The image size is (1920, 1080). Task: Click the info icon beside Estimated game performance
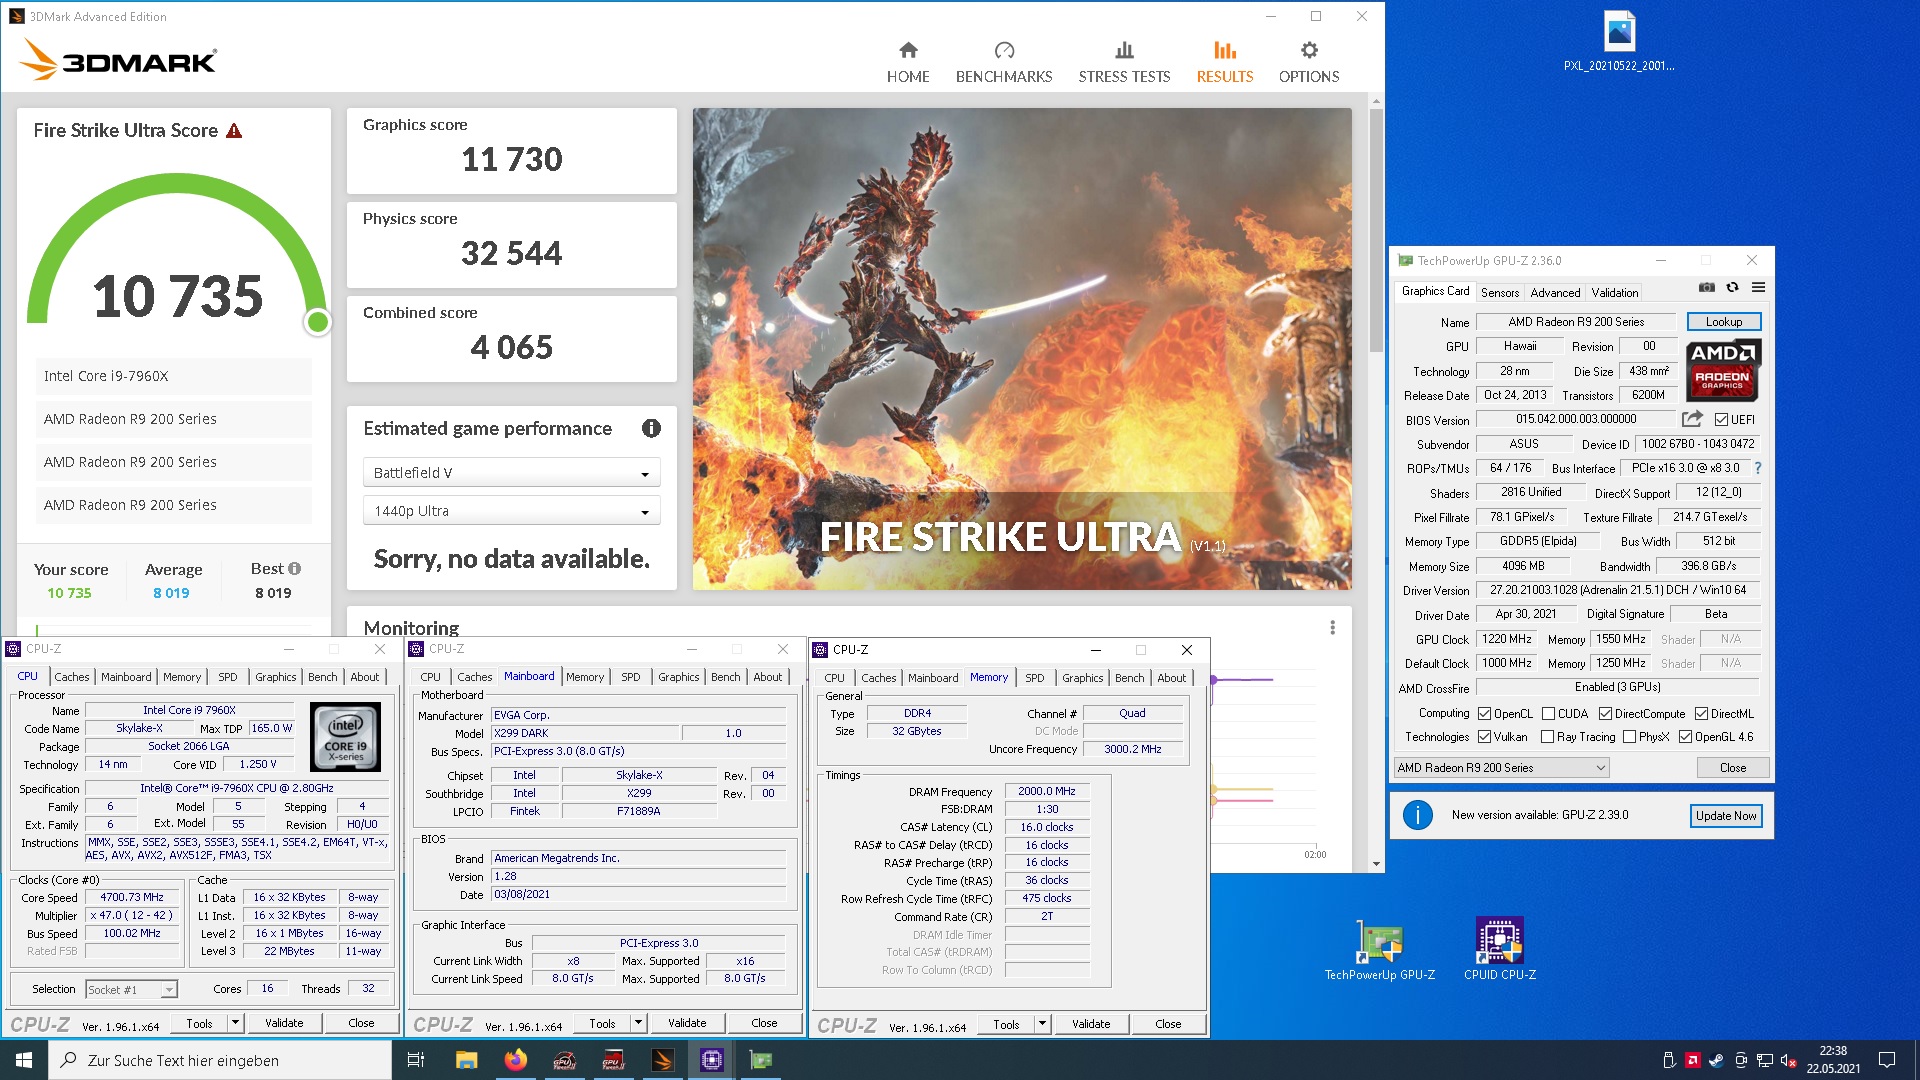tap(651, 428)
